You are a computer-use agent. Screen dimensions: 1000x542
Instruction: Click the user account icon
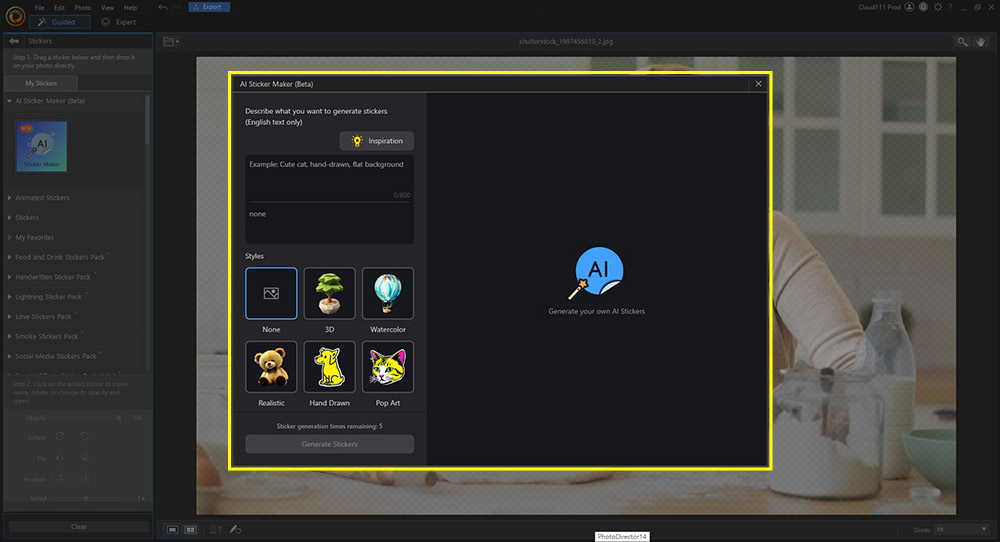click(x=909, y=7)
